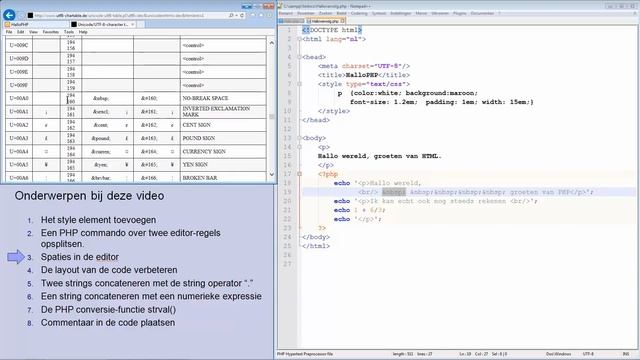Open the Notepad++ Instellingen menu

pyautogui.click(x=401, y=13)
